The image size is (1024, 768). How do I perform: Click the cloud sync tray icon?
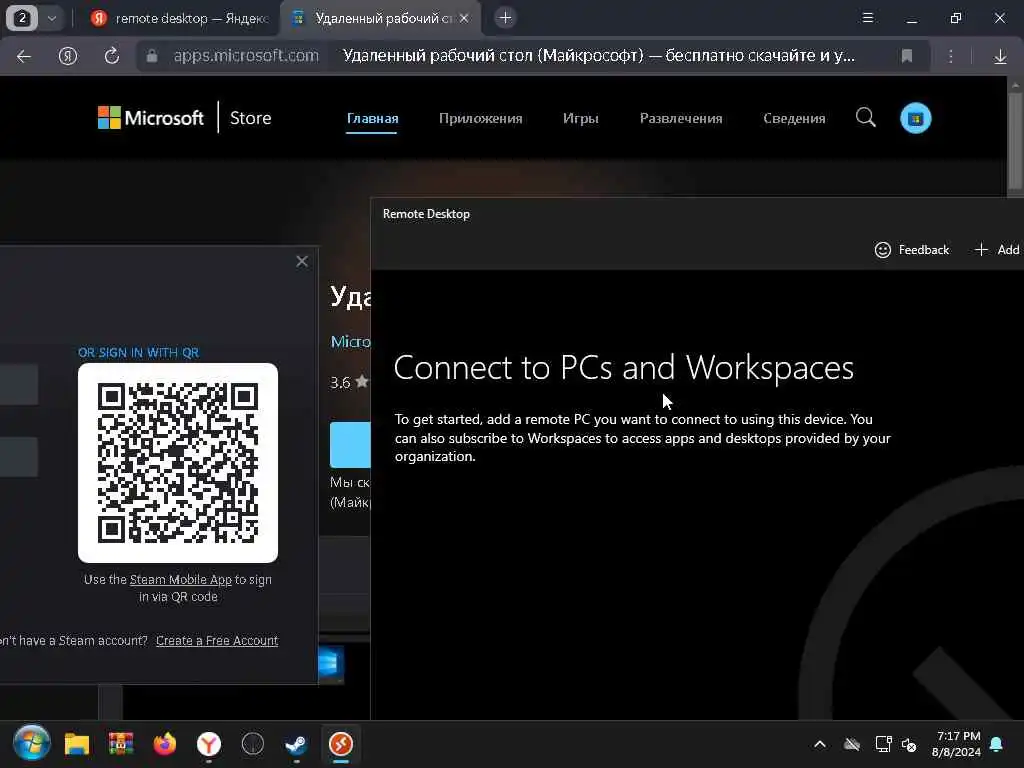coord(852,744)
